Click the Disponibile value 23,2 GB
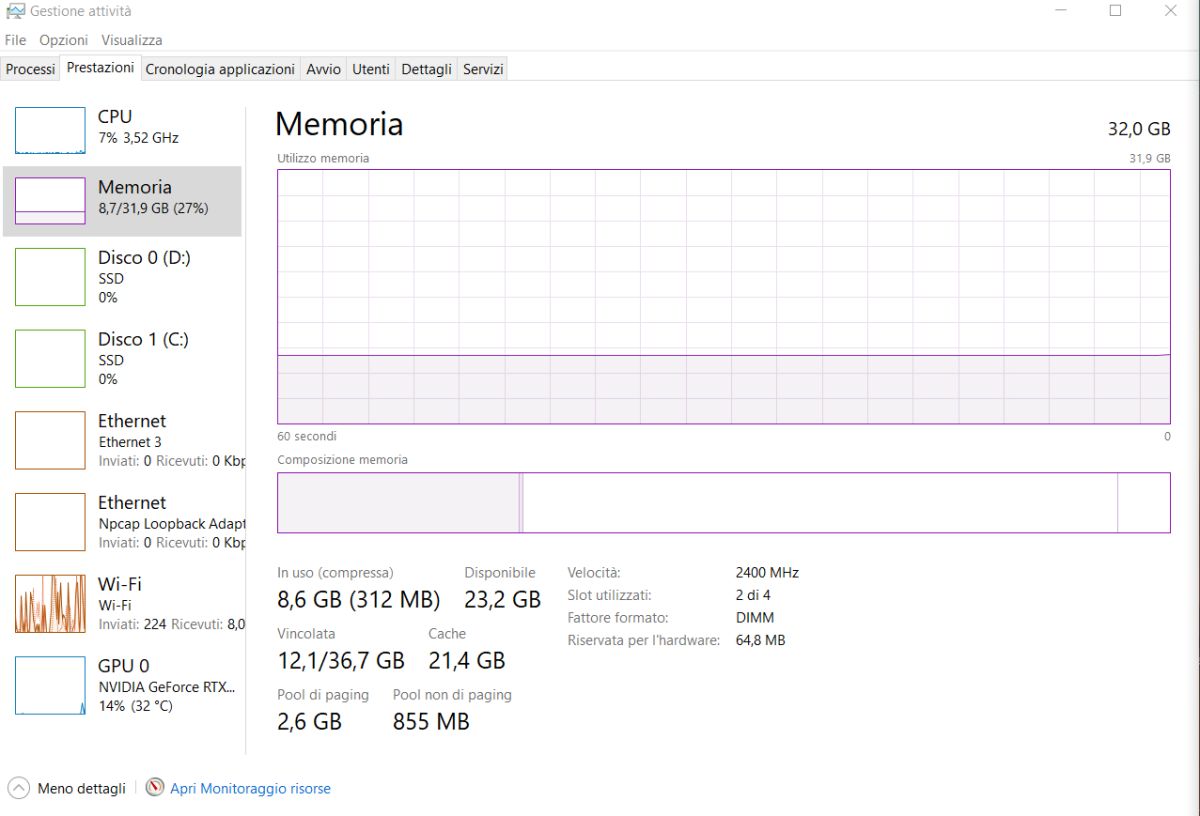 (x=502, y=600)
